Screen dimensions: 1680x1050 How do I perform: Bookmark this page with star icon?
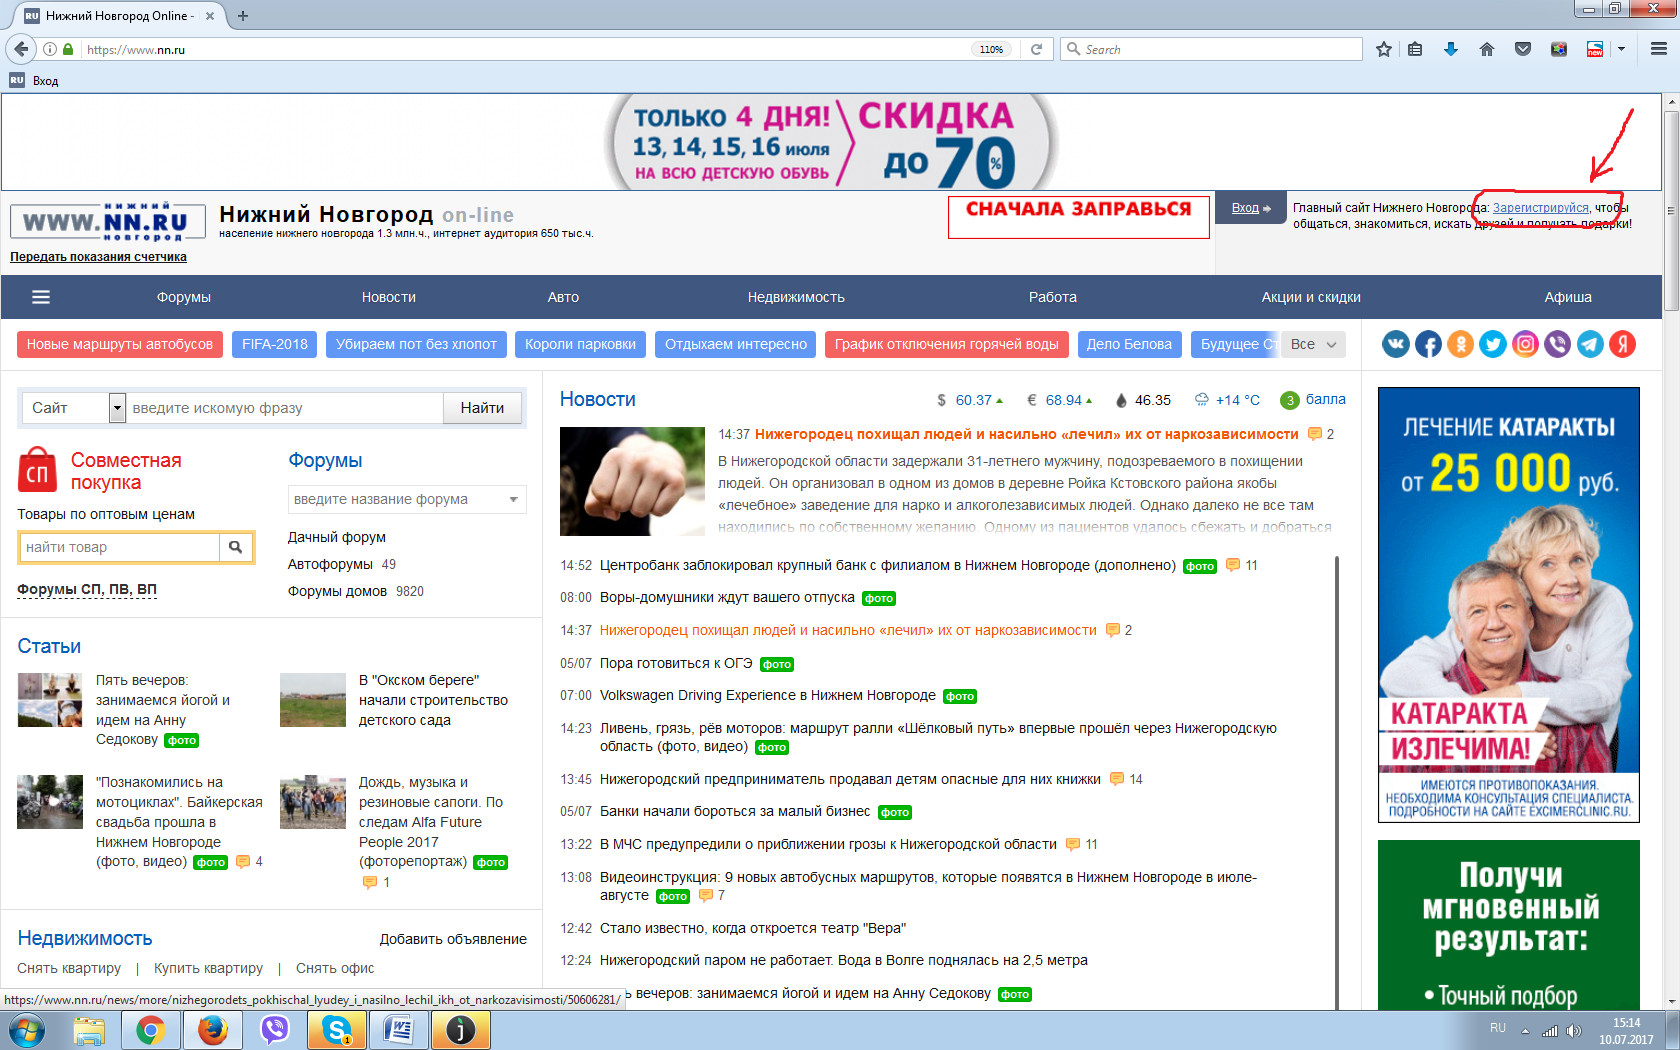point(1384,49)
